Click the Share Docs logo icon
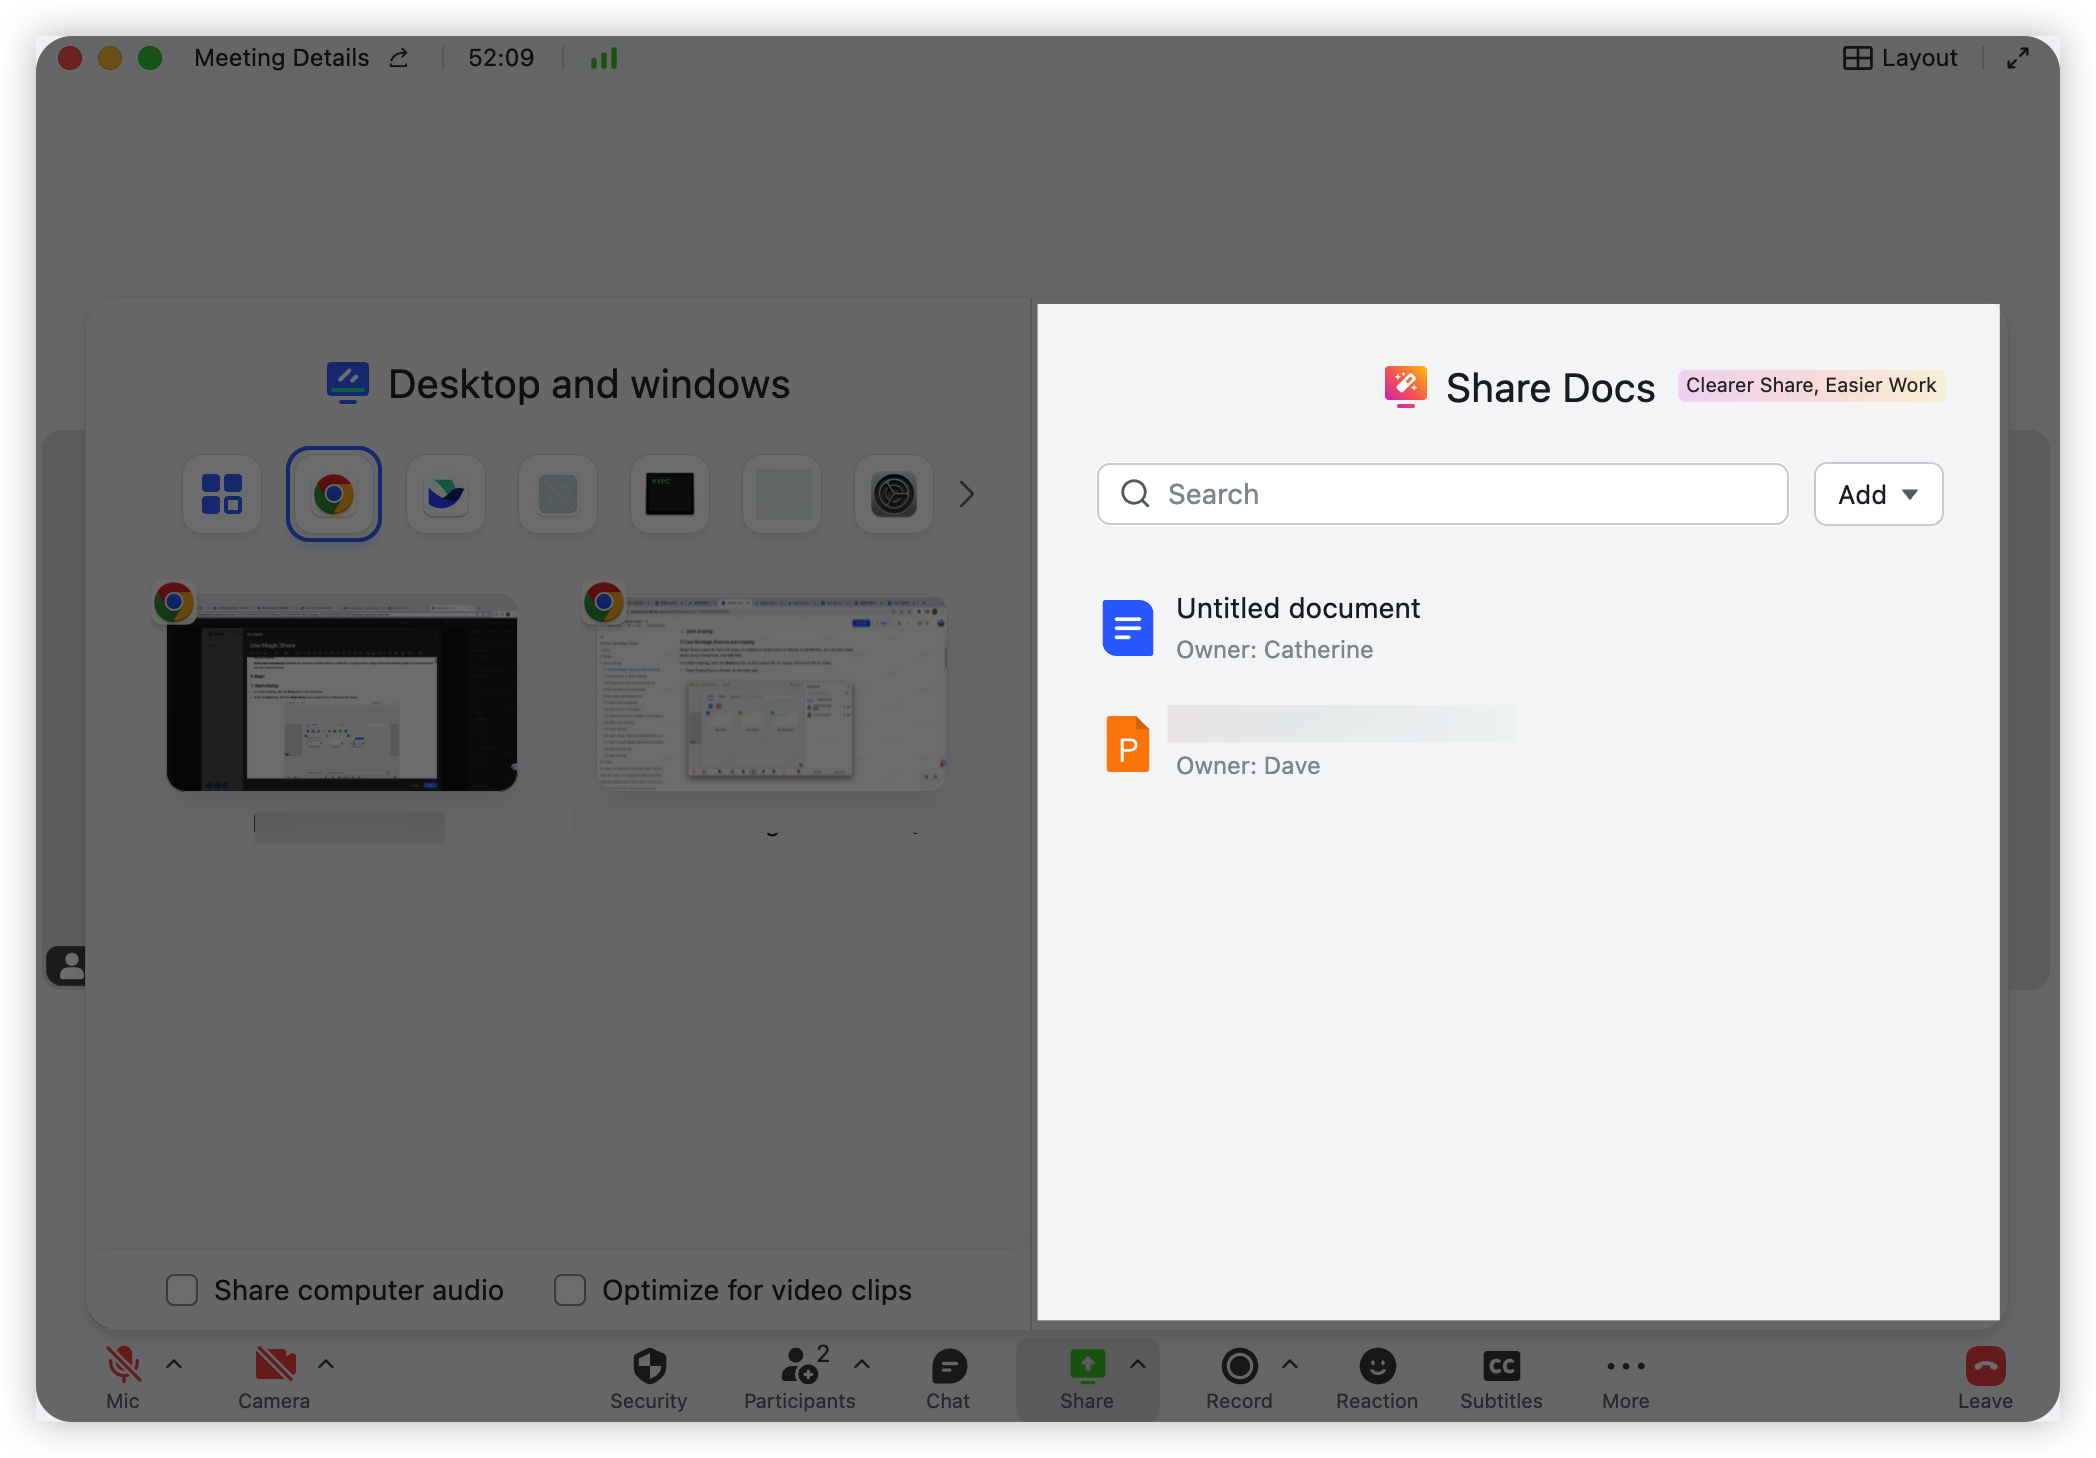The height and width of the screenshot is (1458, 2096). pos(1405,386)
